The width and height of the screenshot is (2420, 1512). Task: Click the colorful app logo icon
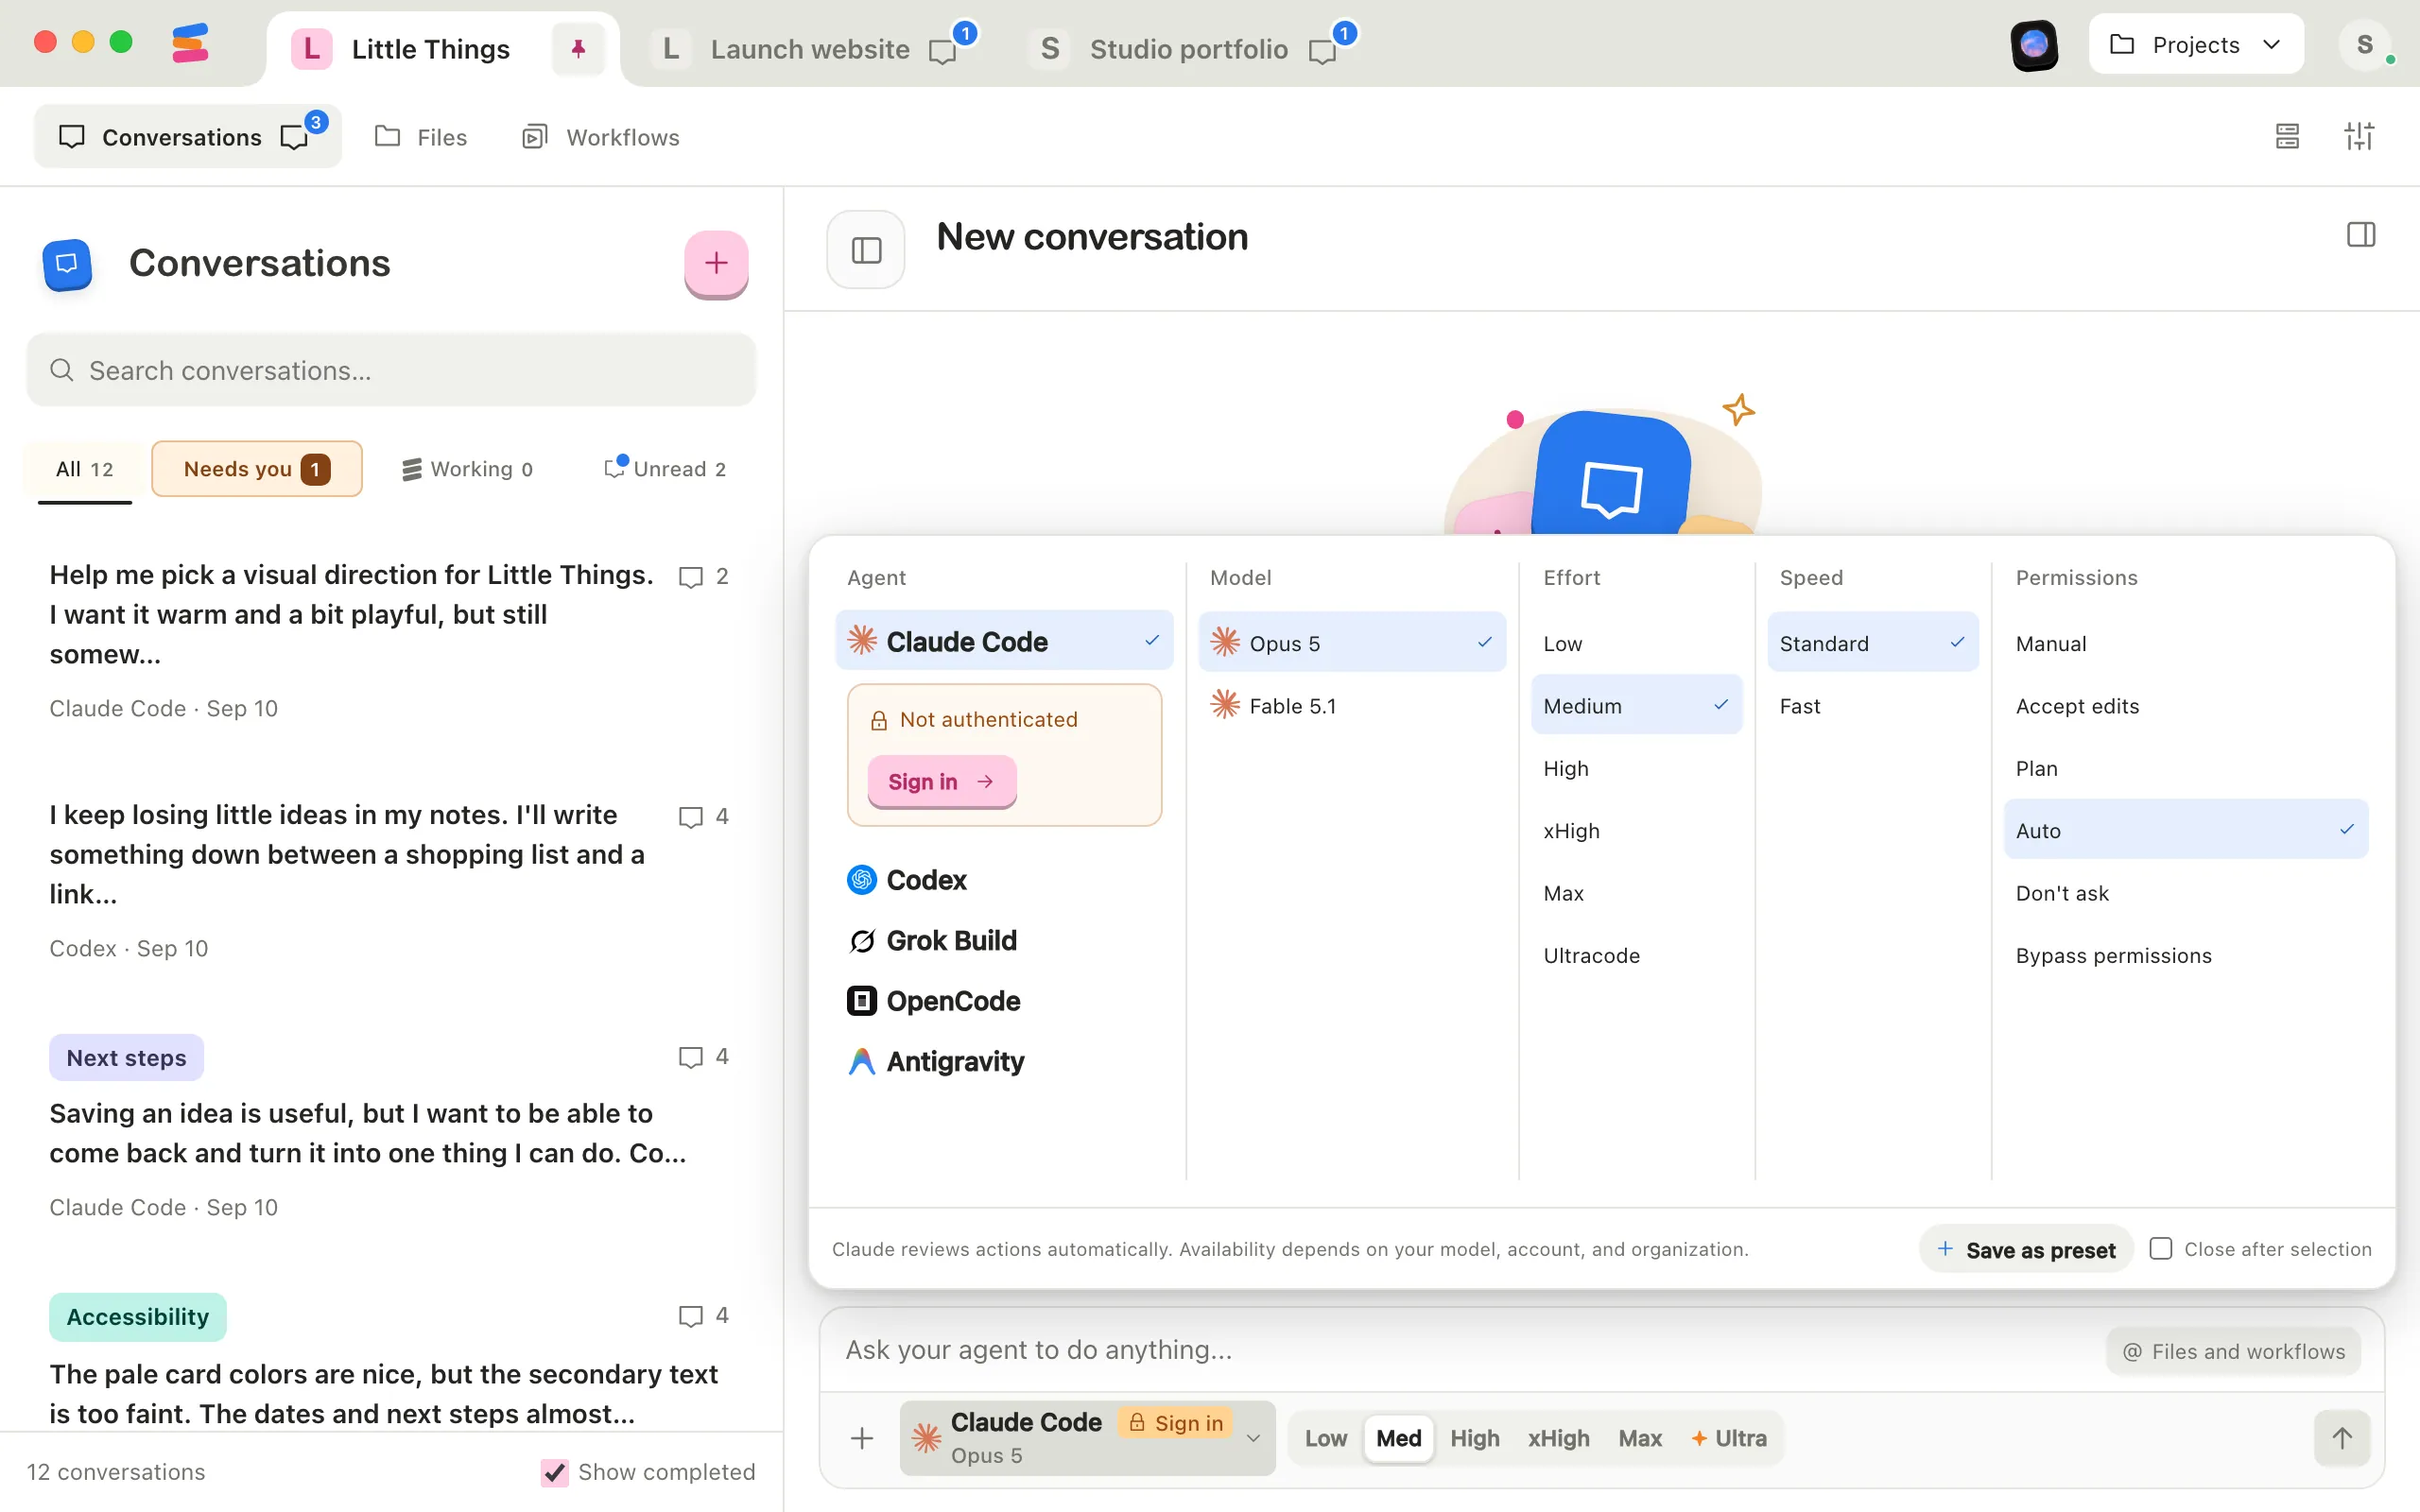[190, 43]
